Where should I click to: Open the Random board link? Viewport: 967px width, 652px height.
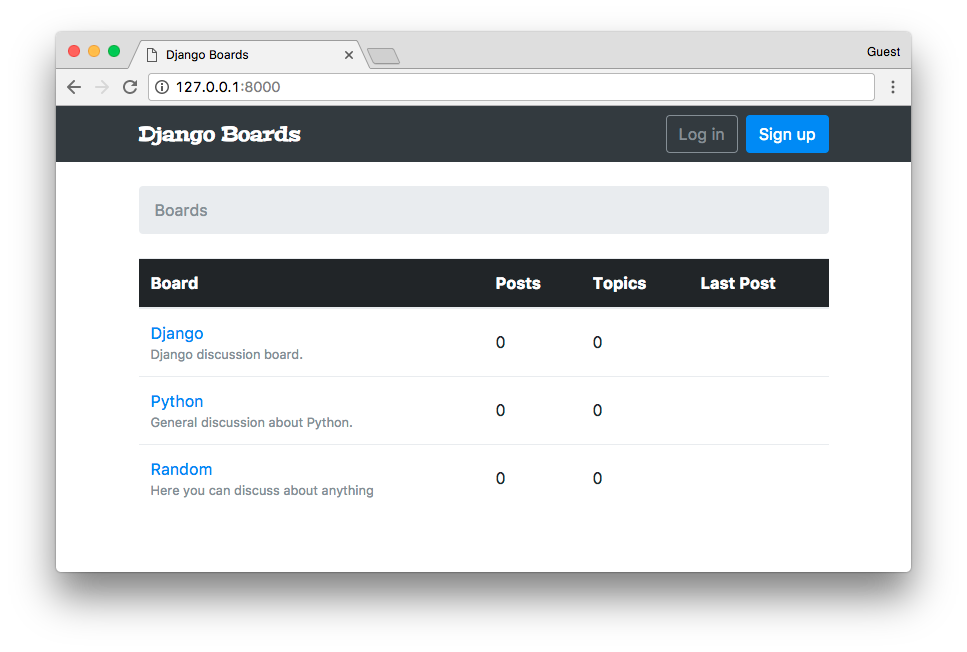[x=181, y=469]
